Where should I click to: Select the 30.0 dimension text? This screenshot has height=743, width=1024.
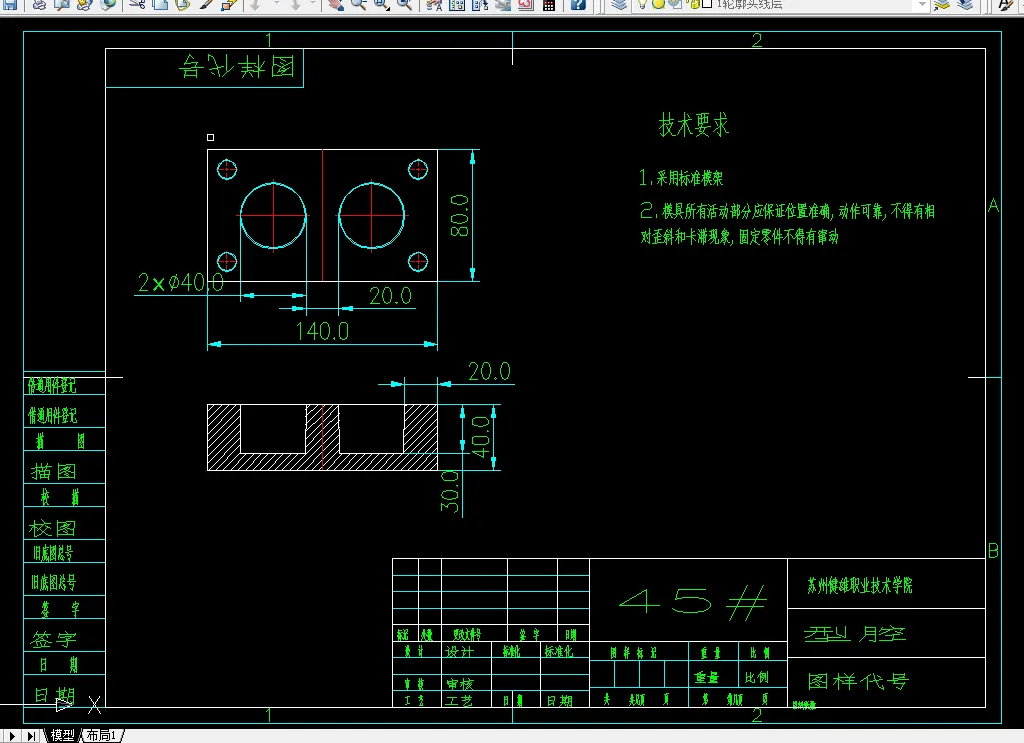click(x=450, y=491)
